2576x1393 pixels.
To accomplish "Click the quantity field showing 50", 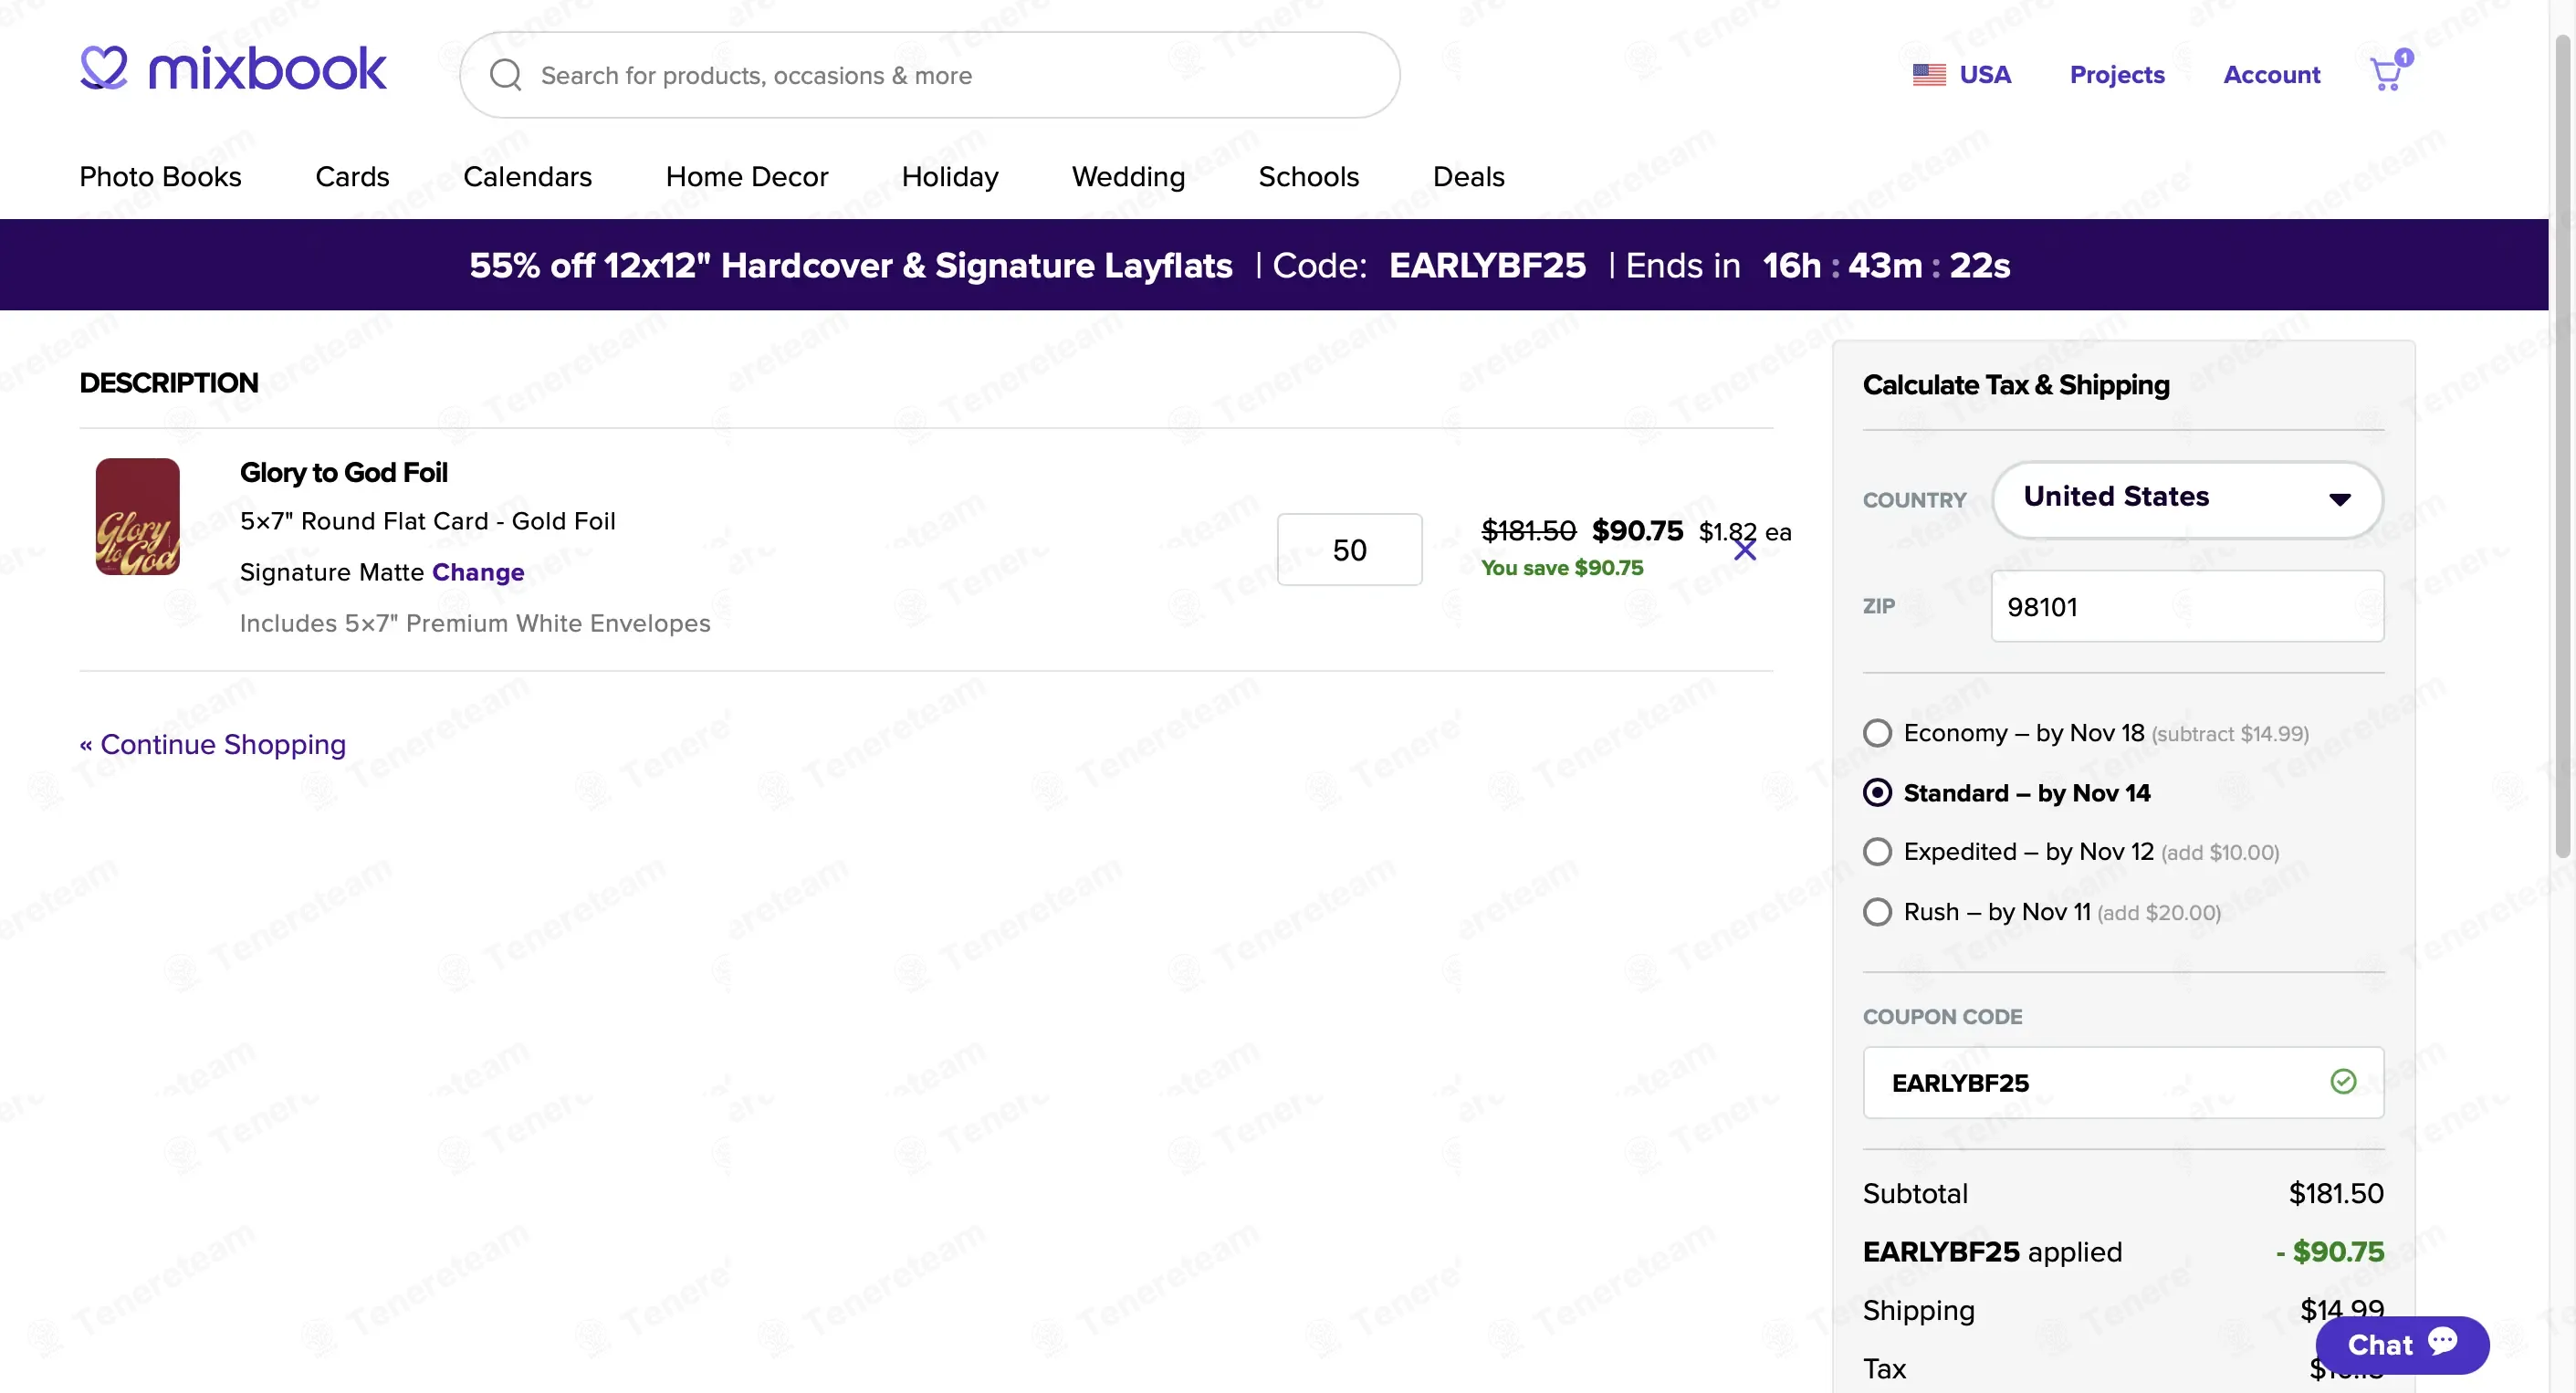I will pos(1349,549).
